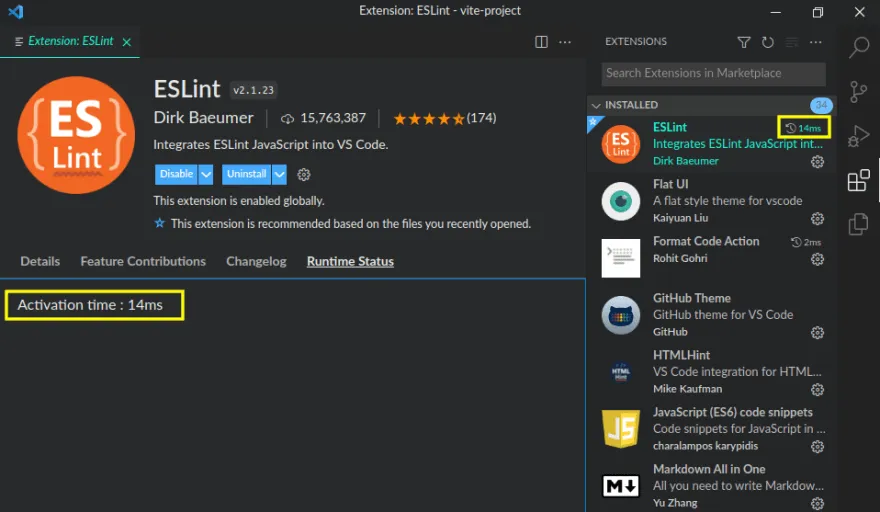The width and height of the screenshot is (880, 512).
Task: Open the Disable dropdown arrow
Action: pyautogui.click(x=206, y=175)
